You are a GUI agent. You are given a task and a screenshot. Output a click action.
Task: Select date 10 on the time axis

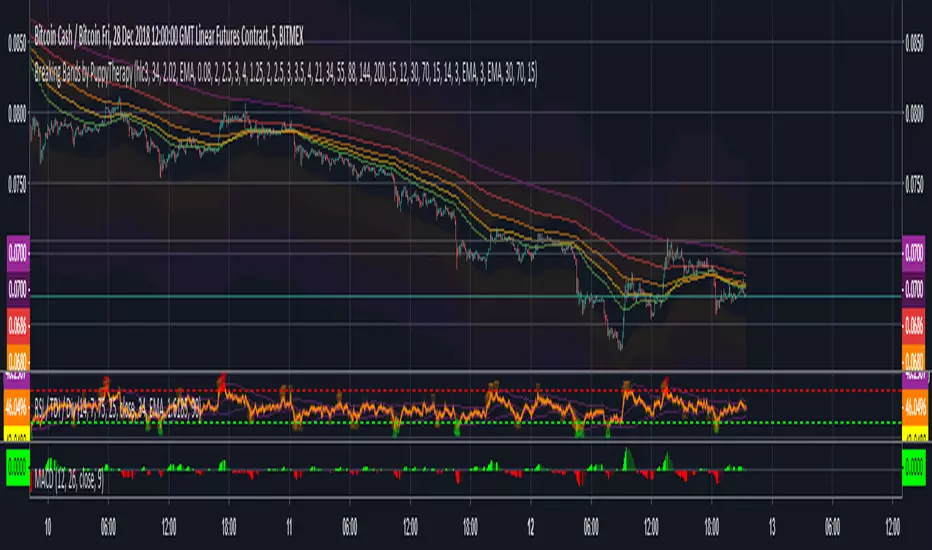click(x=48, y=523)
